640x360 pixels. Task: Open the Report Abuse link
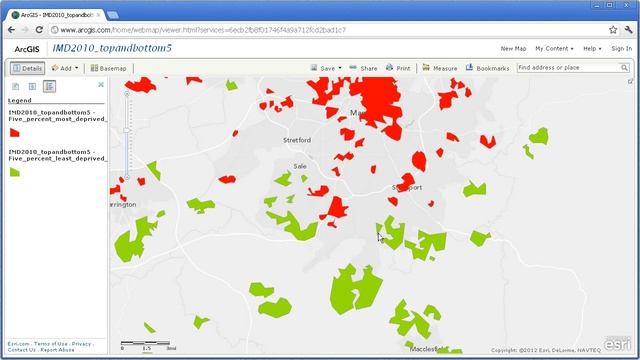tap(58, 350)
